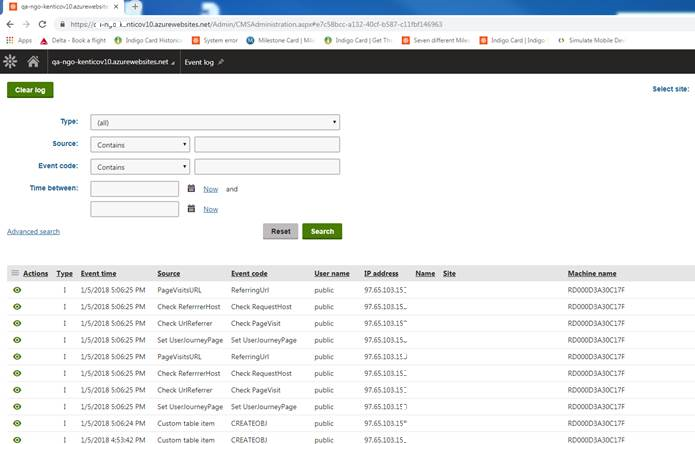The height and width of the screenshot is (474, 696).
Task: Expand the Event code condition dropdown
Action: [140, 167]
